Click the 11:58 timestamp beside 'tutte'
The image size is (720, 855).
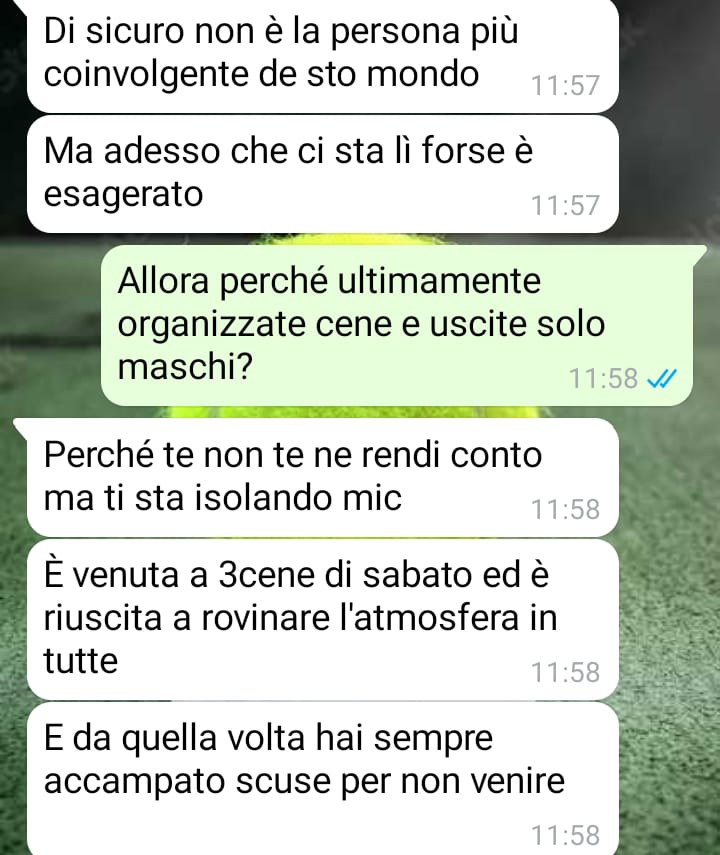[565, 672]
